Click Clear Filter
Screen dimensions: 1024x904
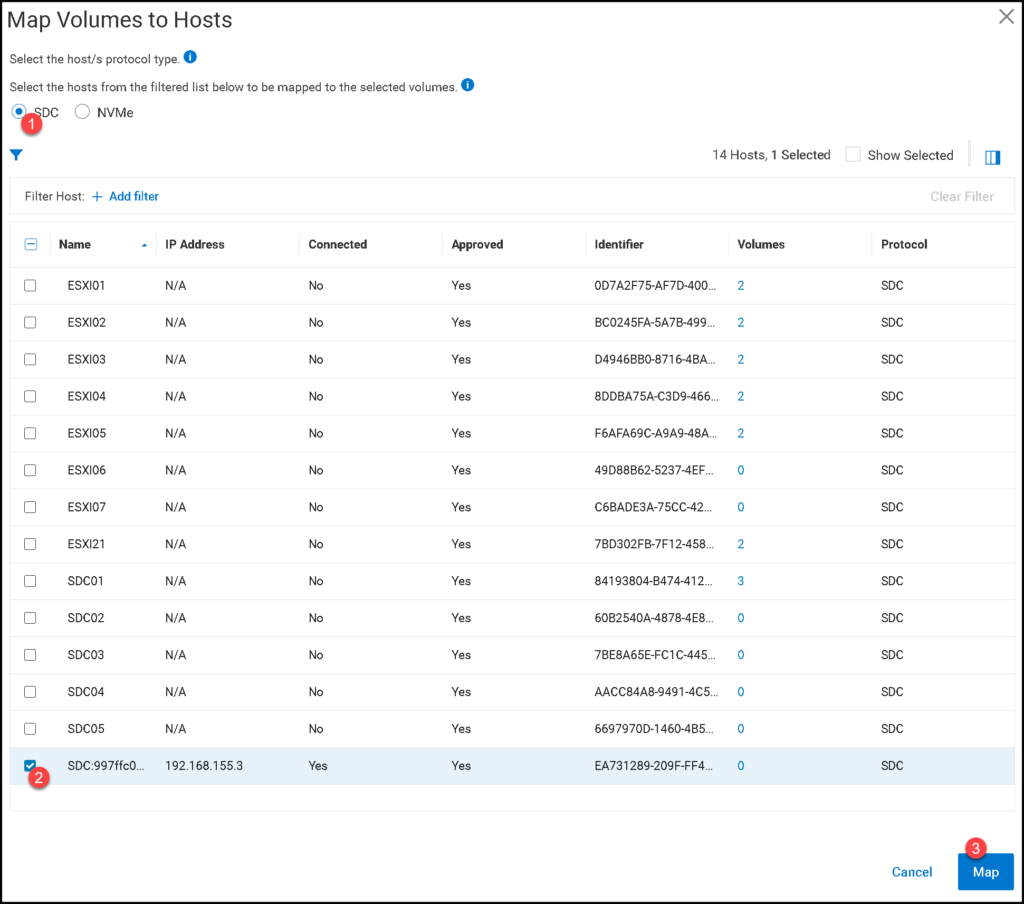coord(961,196)
